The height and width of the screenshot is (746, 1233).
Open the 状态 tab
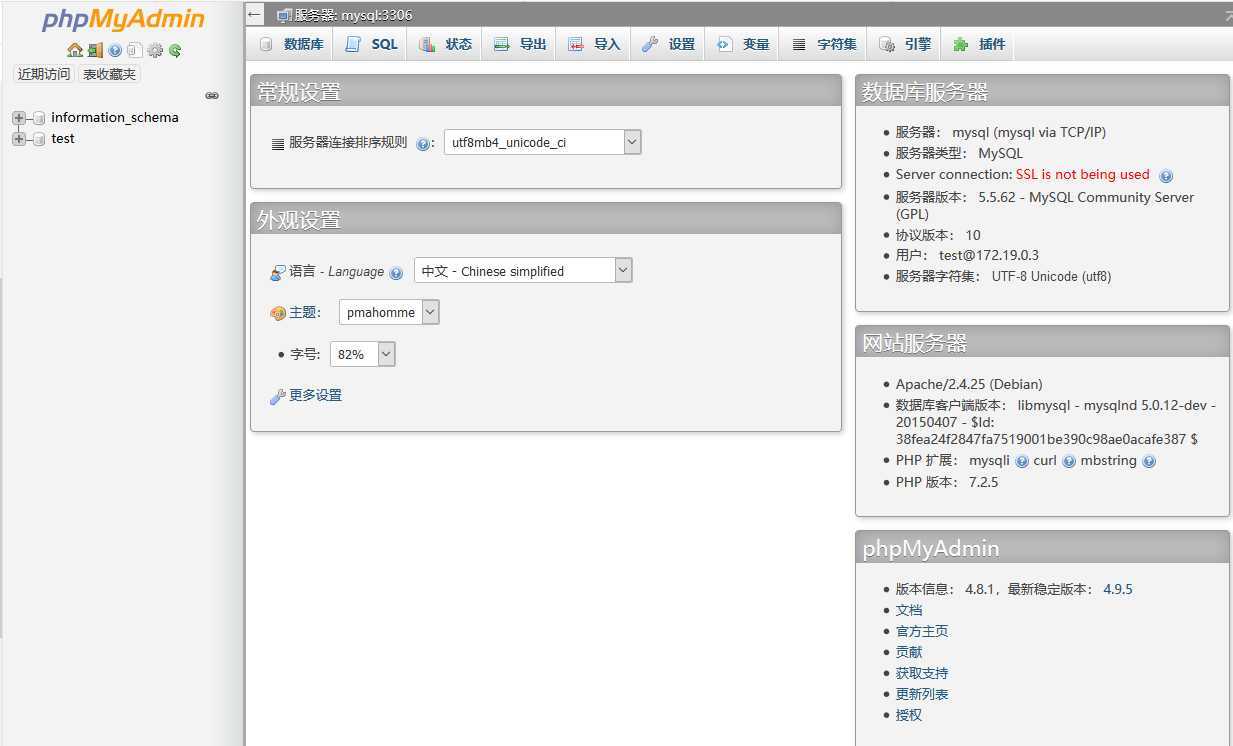pyautogui.click(x=445, y=44)
